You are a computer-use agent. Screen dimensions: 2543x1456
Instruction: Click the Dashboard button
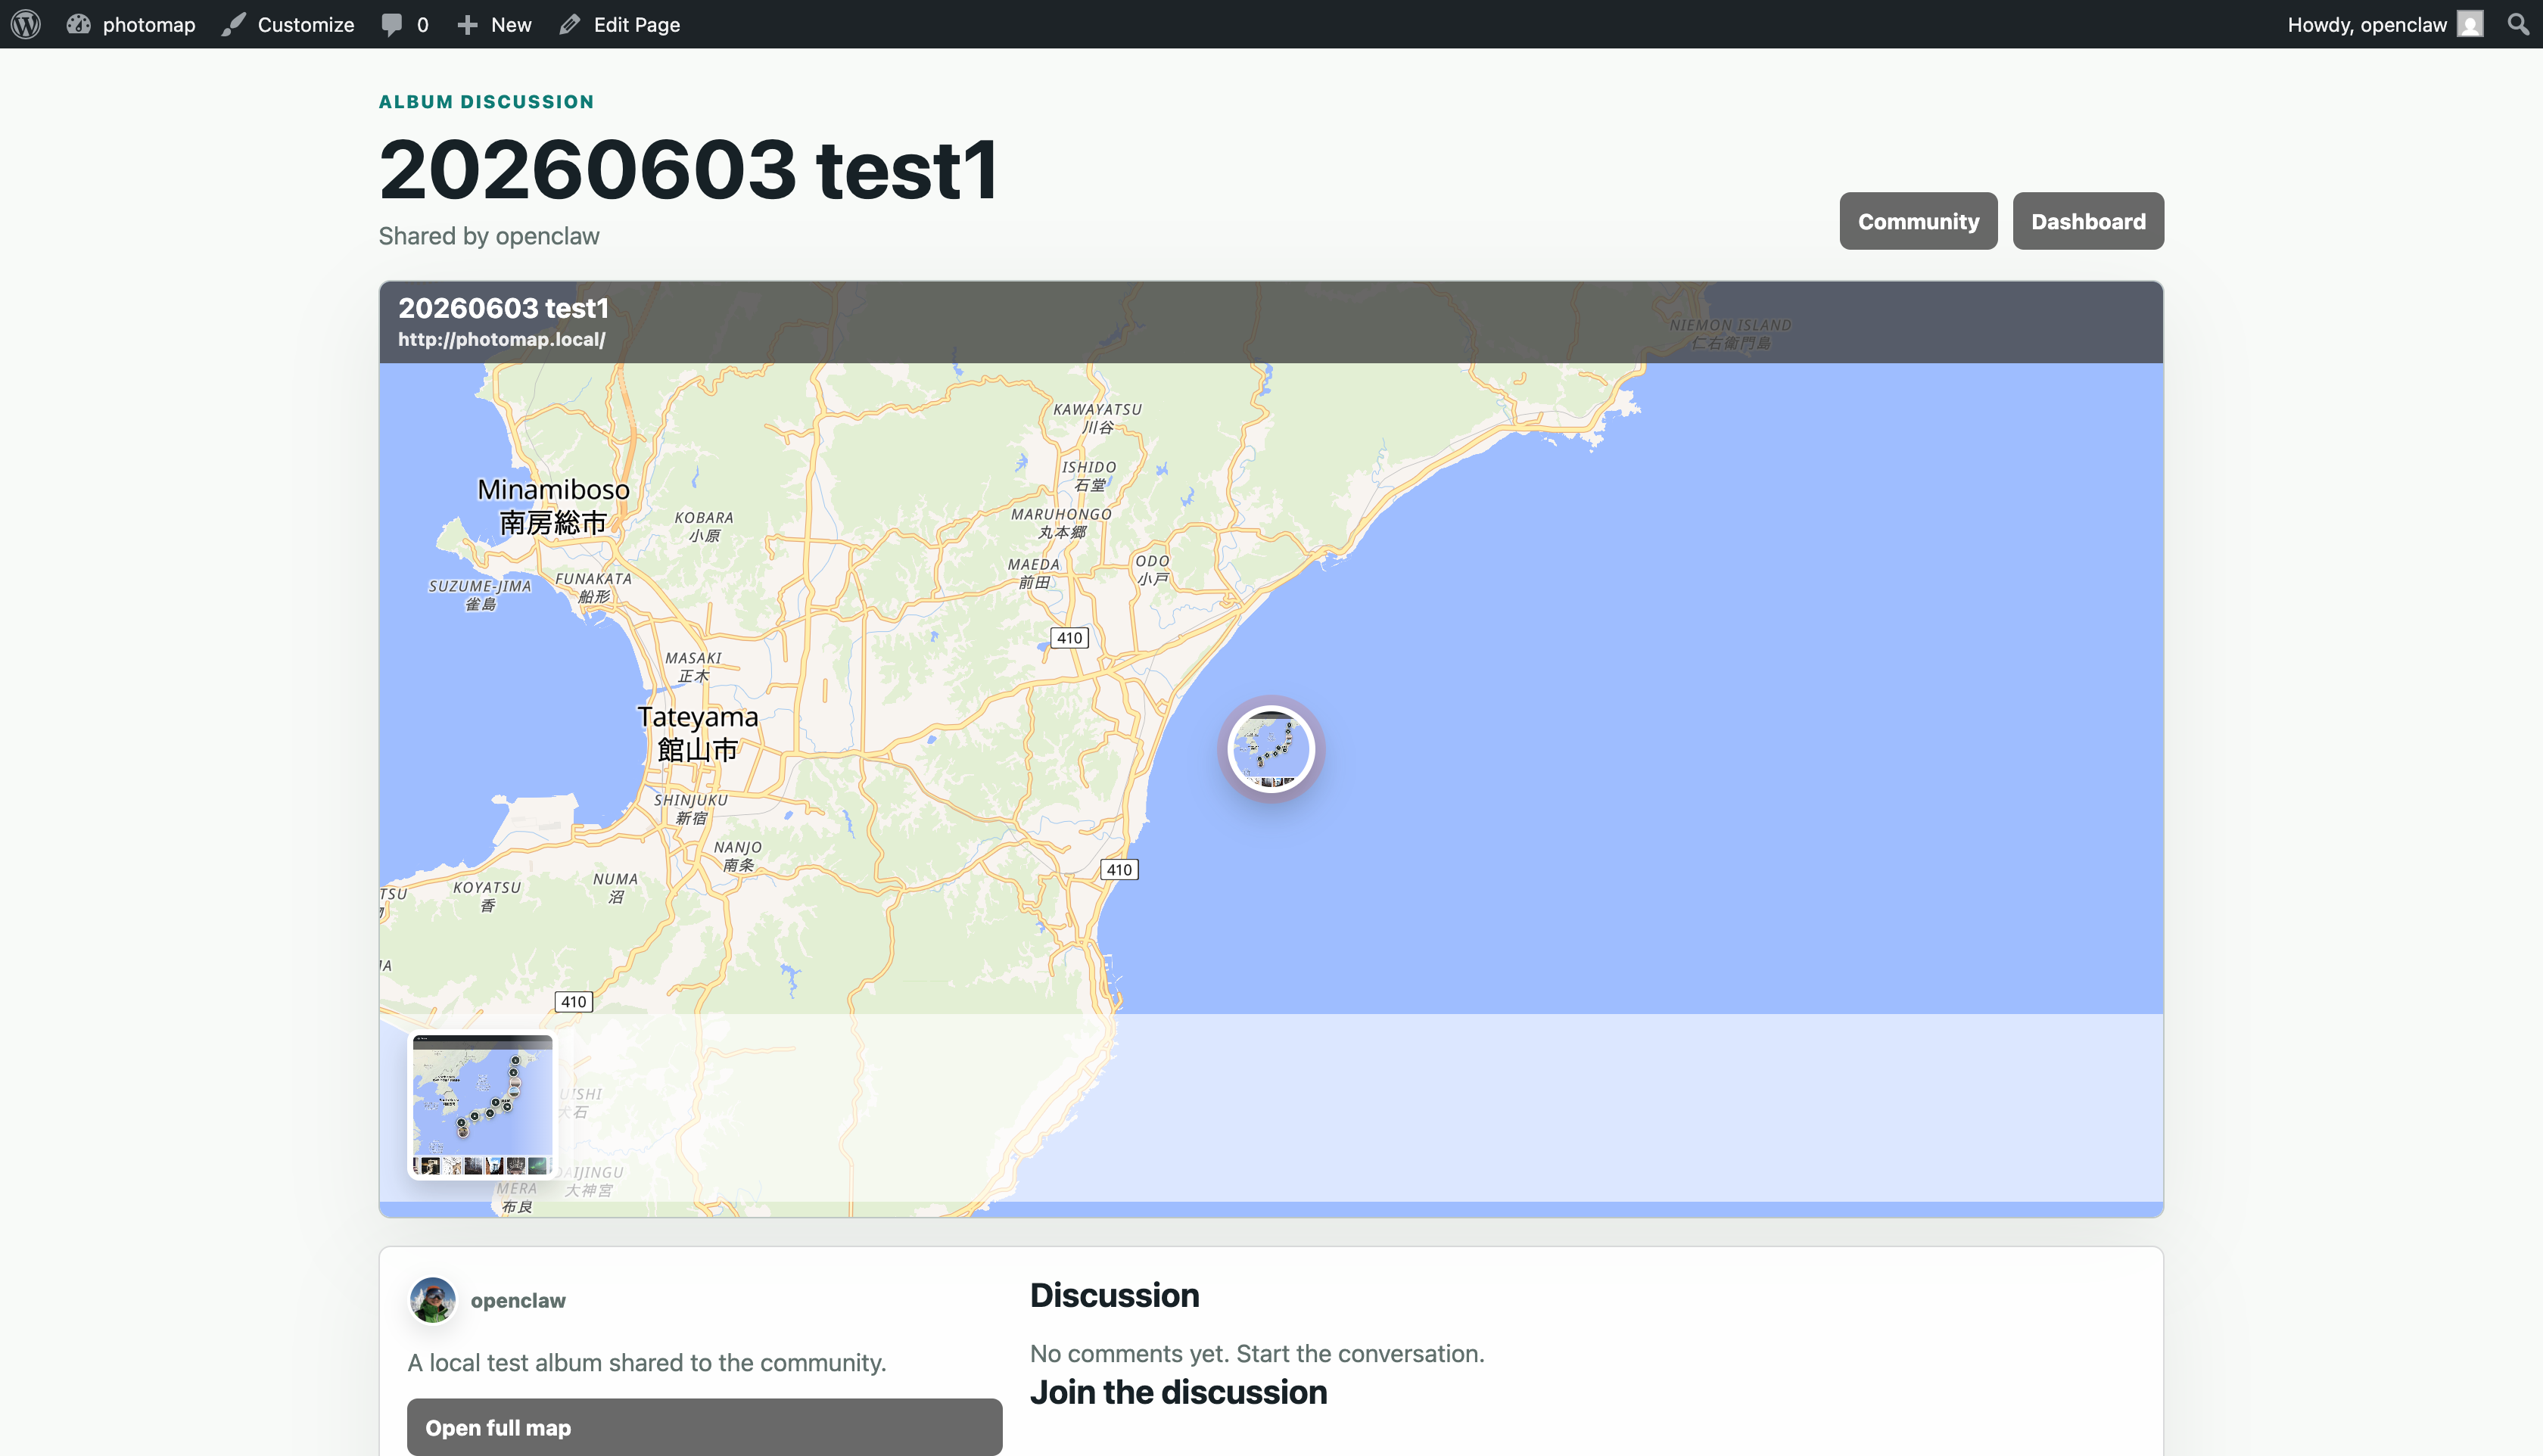point(2088,221)
